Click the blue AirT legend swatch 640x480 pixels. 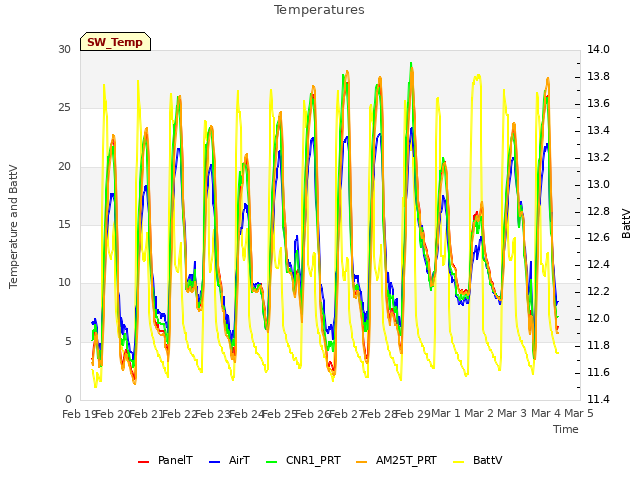[x=214, y=462]
